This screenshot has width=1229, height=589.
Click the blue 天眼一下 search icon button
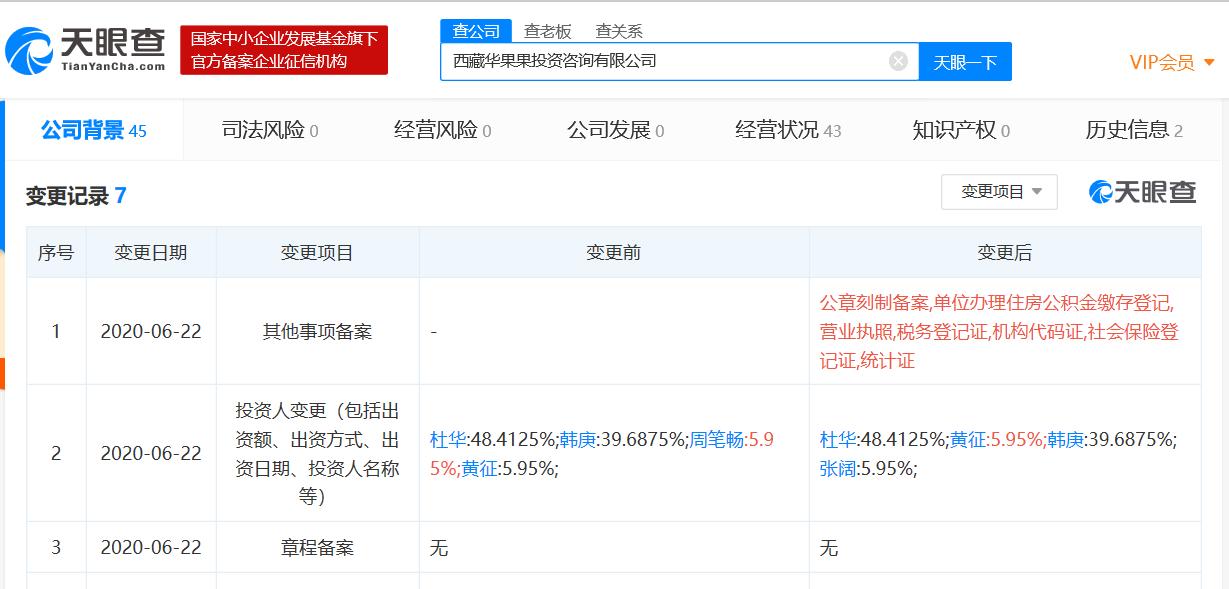[964, 61]
